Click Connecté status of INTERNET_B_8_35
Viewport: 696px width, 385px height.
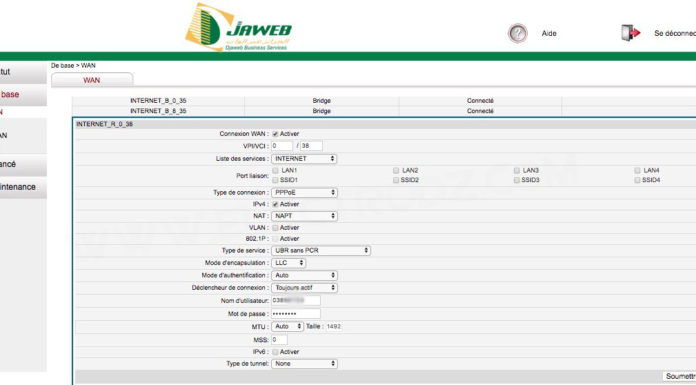coord(480,111)
